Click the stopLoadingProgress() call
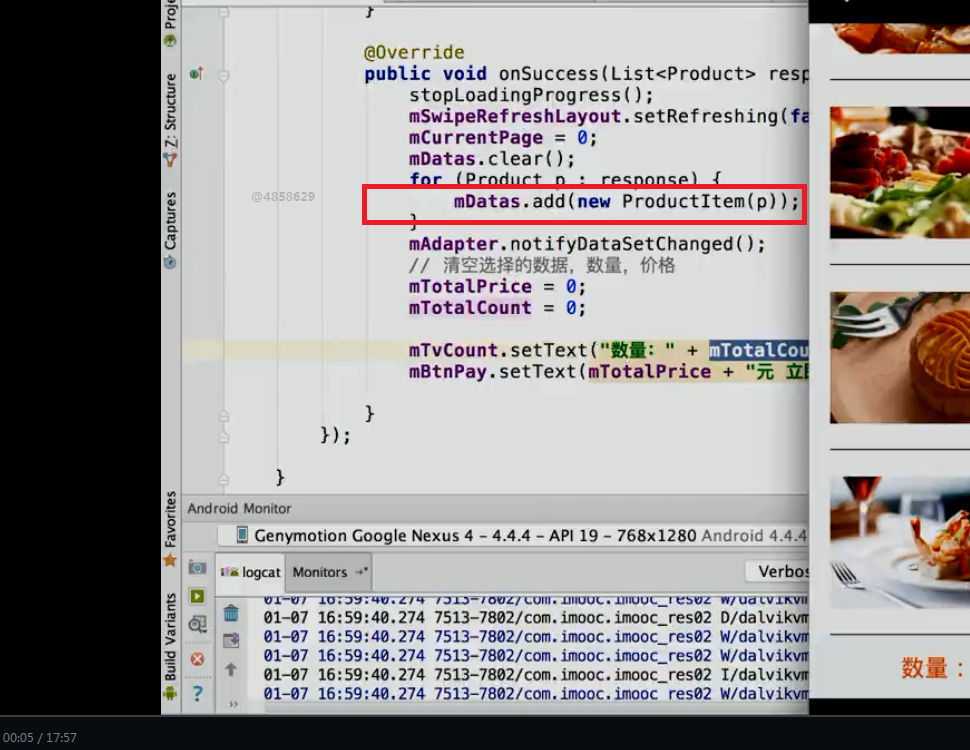Screen dimensions: 970x750 (531, 95)
